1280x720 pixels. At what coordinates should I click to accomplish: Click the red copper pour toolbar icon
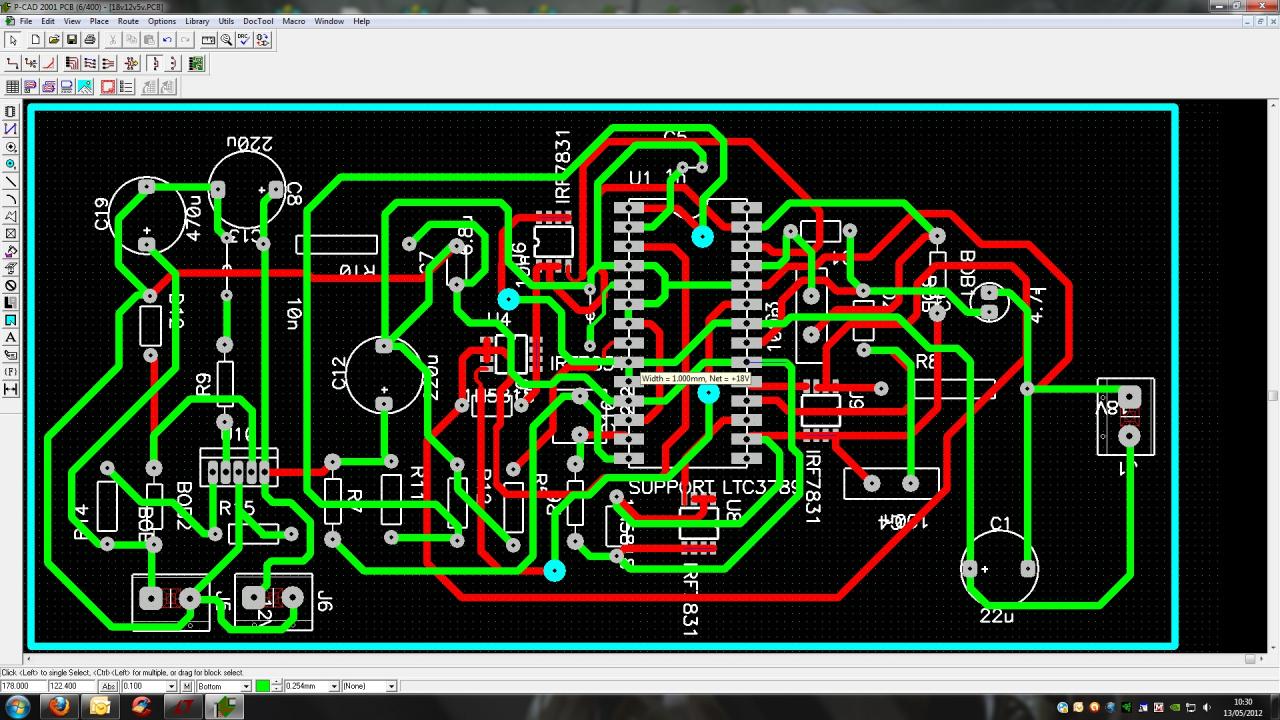pyautogui.click(x=108, y=87)
